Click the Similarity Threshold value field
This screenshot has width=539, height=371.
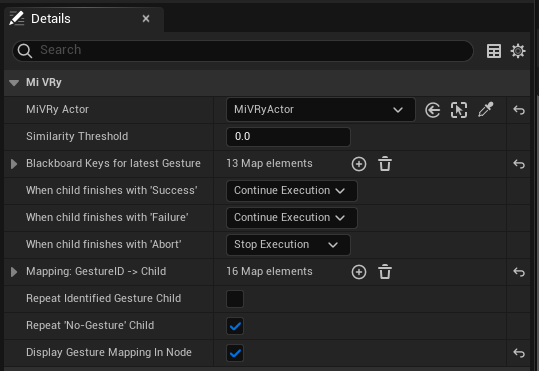288,137
